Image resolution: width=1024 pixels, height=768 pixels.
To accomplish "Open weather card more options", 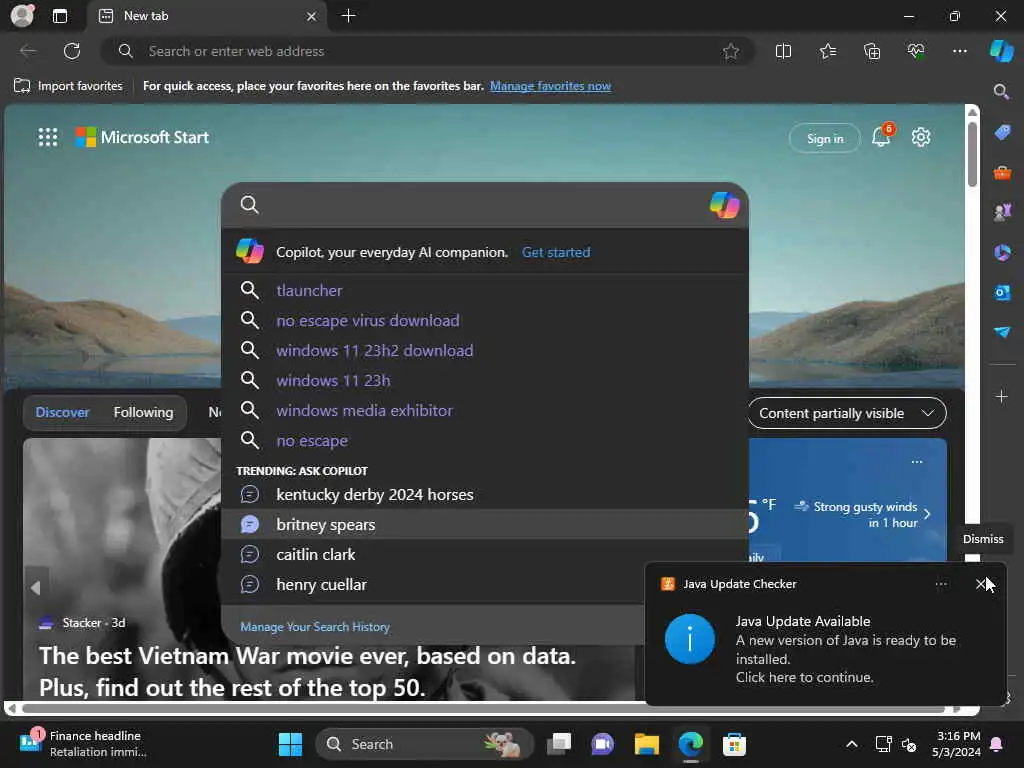I will (917, 462).
